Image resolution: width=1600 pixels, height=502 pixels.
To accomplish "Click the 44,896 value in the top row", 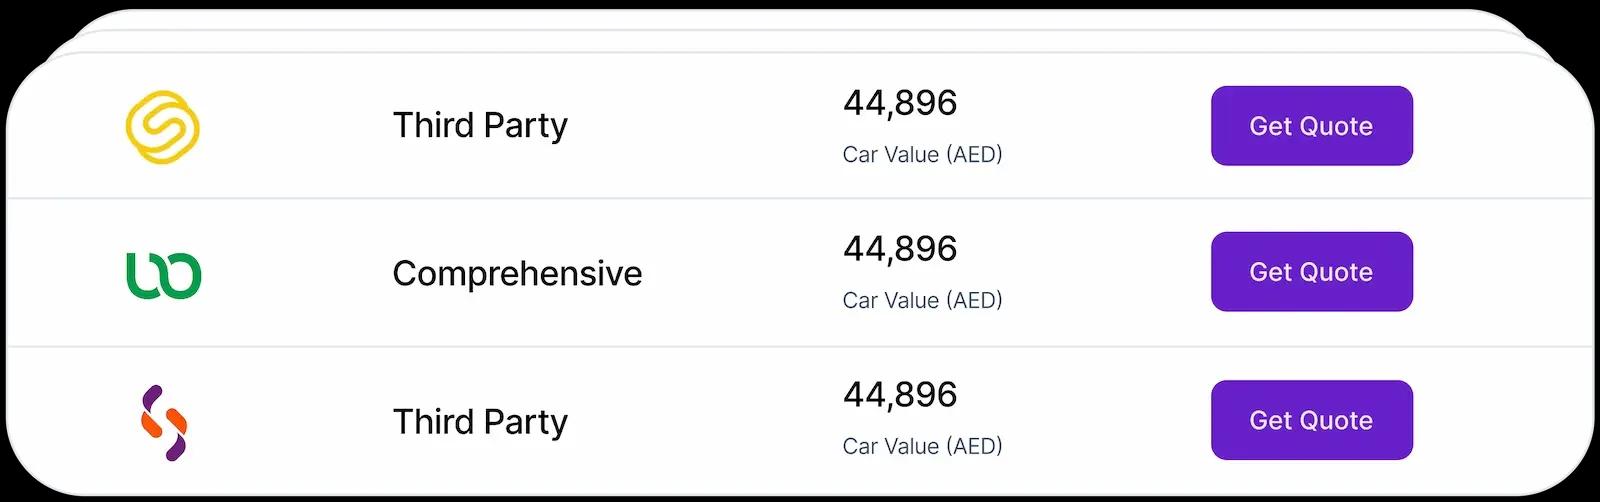I will click(x=900, y=103).
